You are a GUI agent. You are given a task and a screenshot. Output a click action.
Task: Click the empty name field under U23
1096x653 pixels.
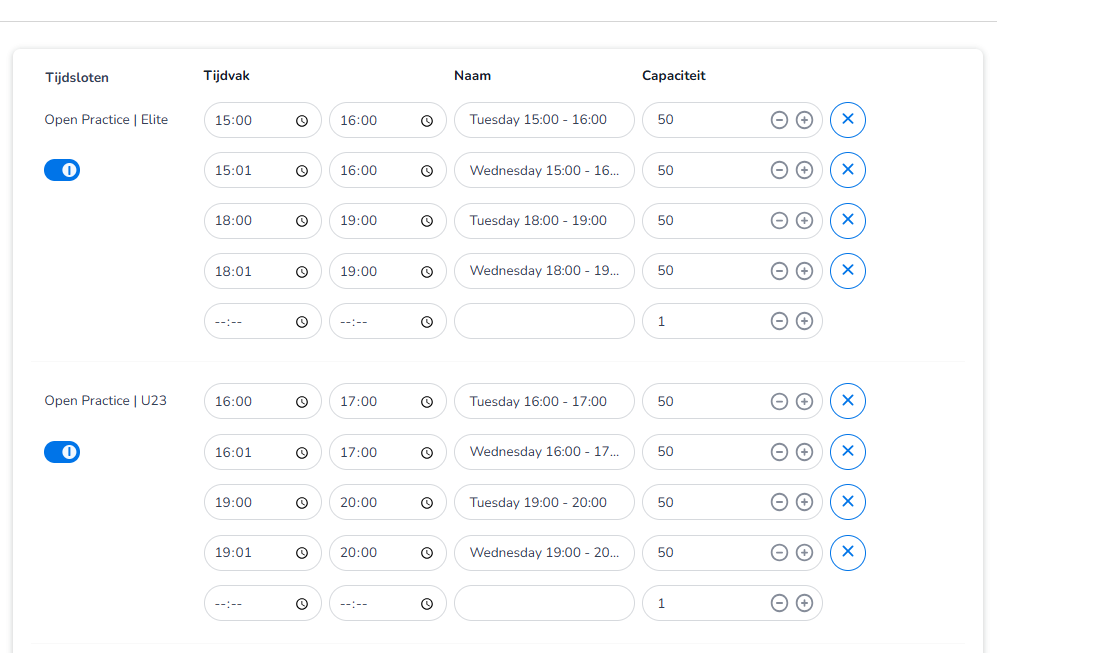(544, 603)
